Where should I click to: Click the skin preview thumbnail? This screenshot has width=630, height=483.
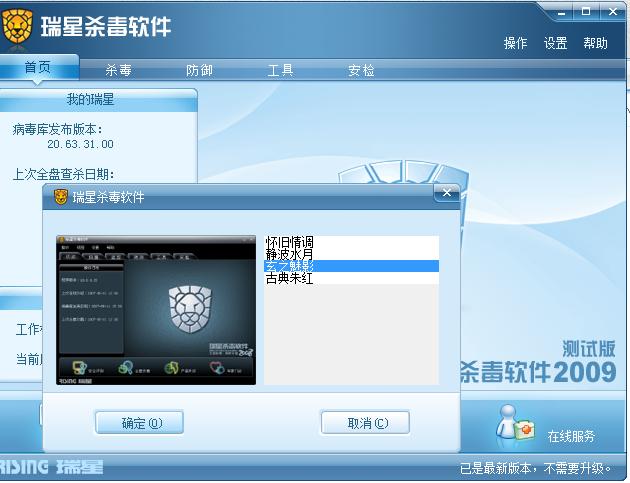coord(156,310)
